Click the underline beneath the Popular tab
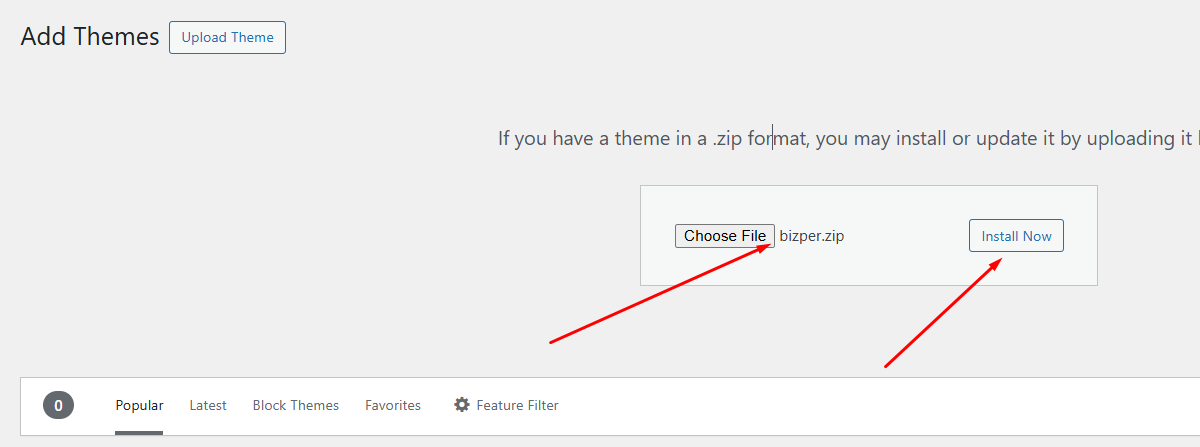1200x447 pixels. pos(139,432)
